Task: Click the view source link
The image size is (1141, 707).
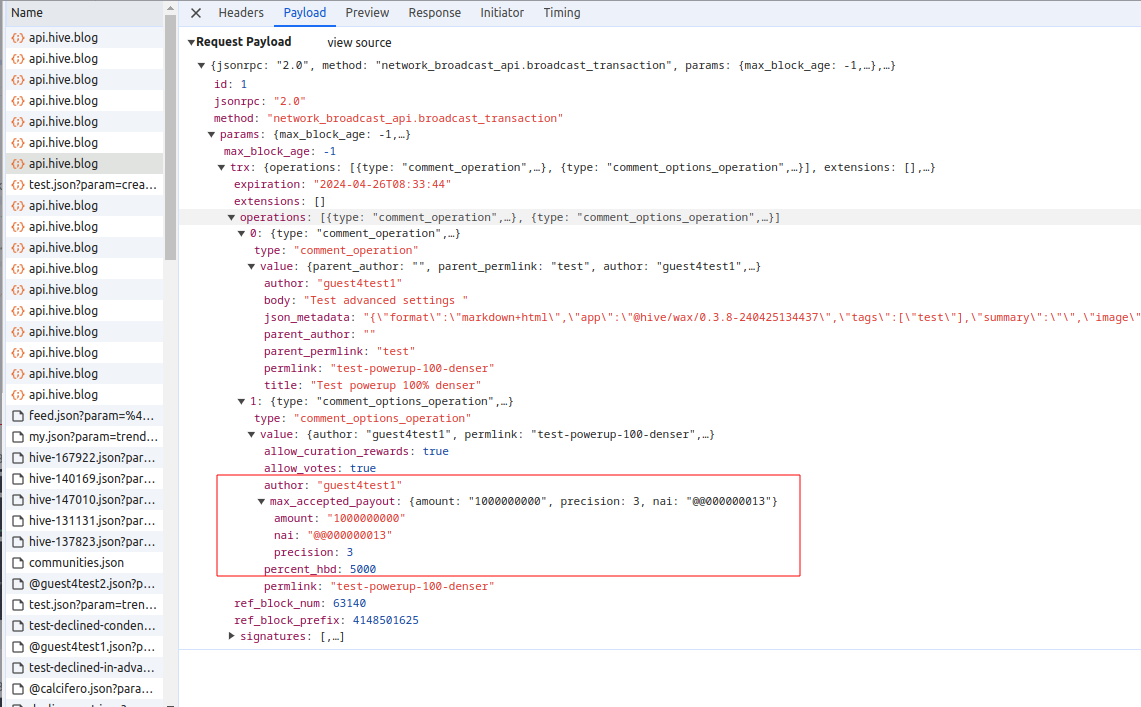Action: click(359, 43)
